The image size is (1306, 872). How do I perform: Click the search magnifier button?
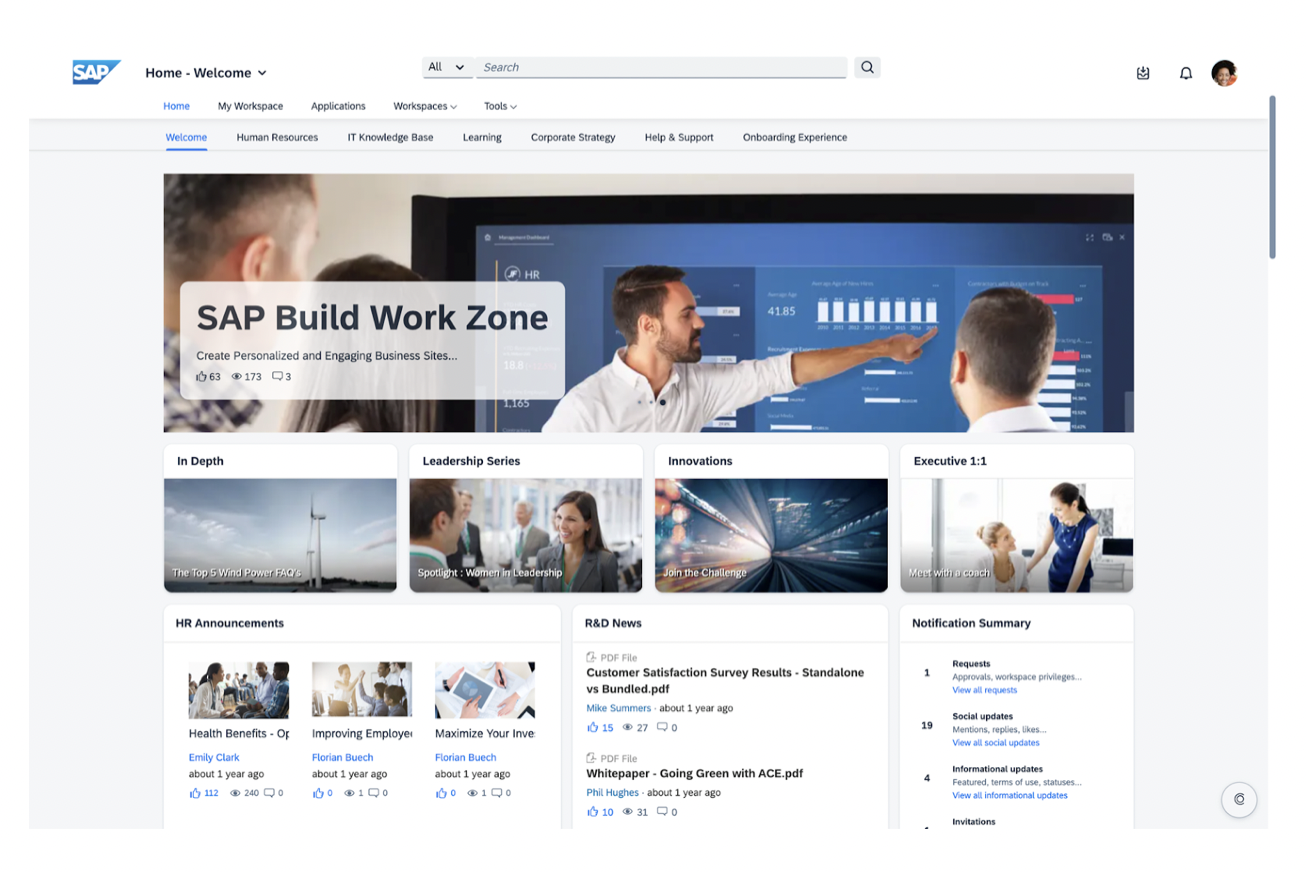(x=867, y=67)
